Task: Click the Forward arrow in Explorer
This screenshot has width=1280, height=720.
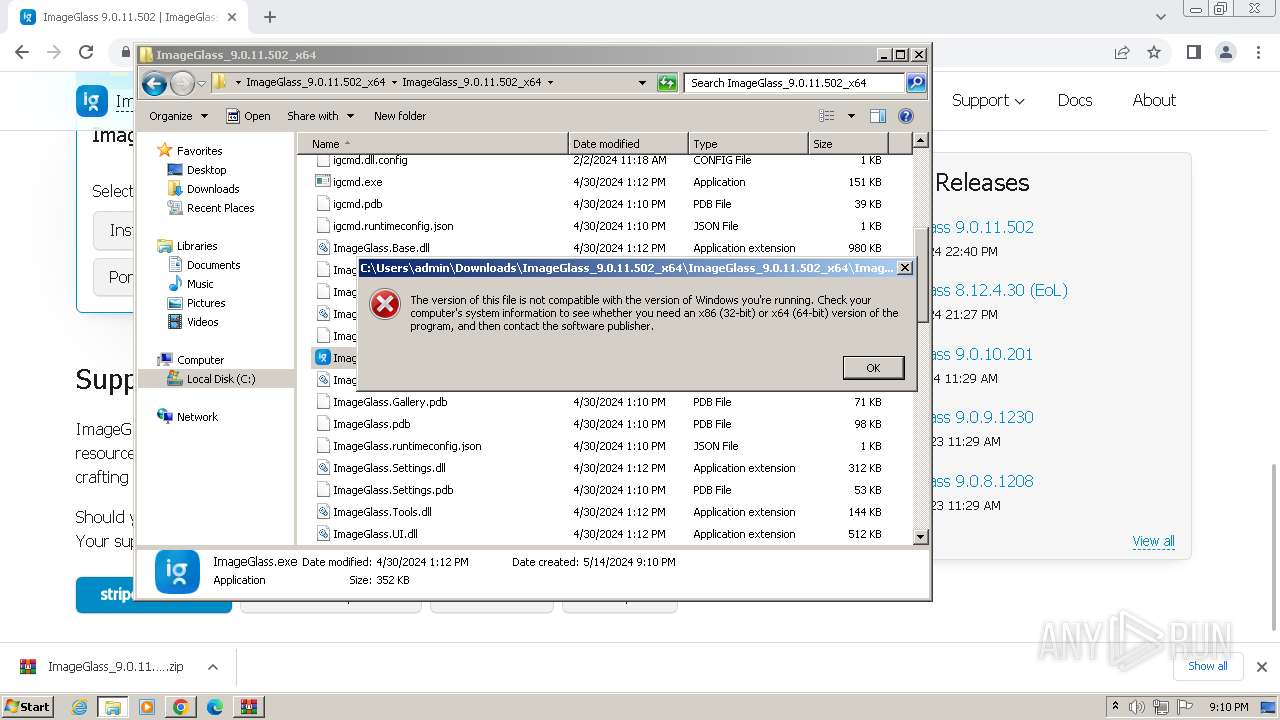Action: click(182, 83)
